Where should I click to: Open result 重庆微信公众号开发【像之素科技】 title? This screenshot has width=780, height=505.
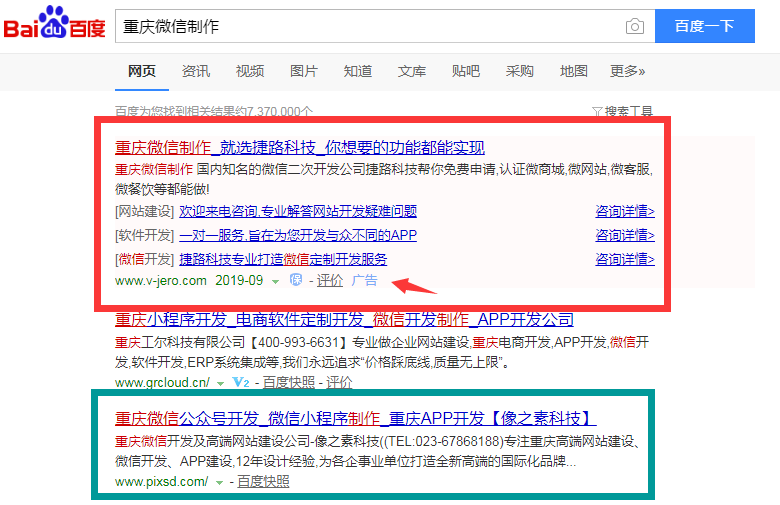pyautogui.click(x=356, y=418)
